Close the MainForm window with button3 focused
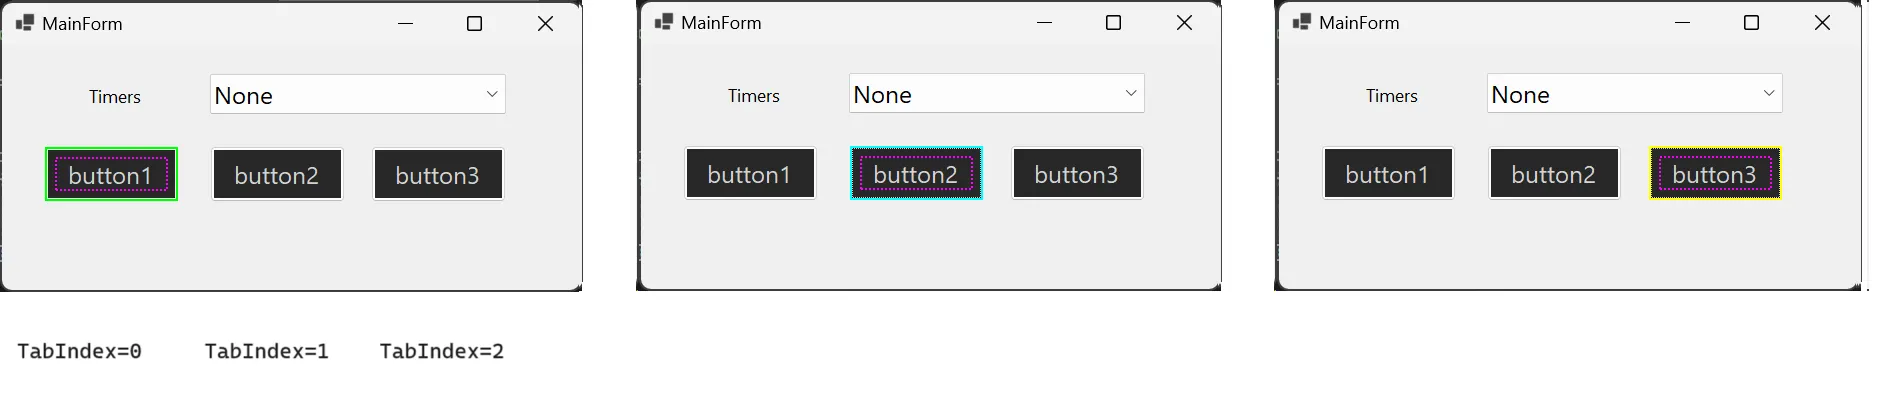Image resolution: width=1878 pixels, height=415 pixels. click(x=1822, y=22)
